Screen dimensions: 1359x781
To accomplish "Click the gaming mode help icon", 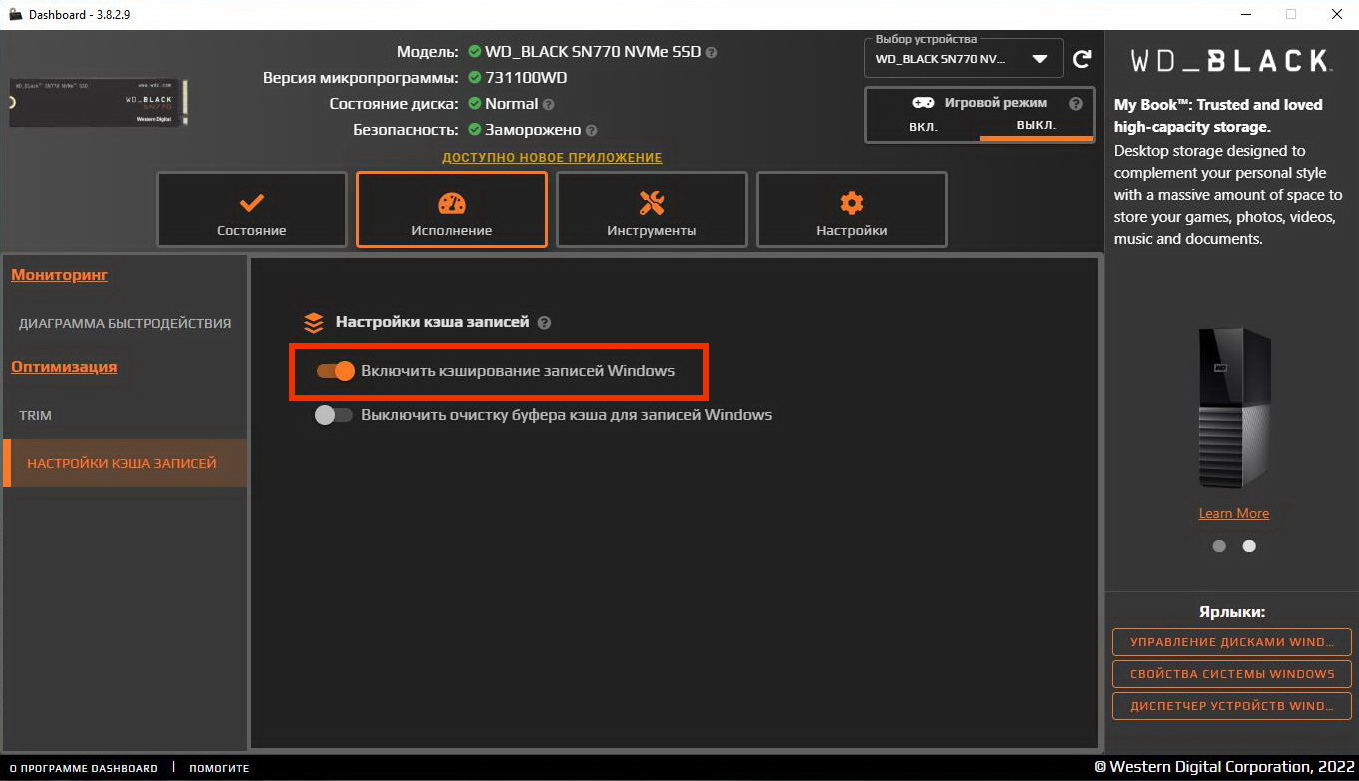I will click(x=1076, y=103).
